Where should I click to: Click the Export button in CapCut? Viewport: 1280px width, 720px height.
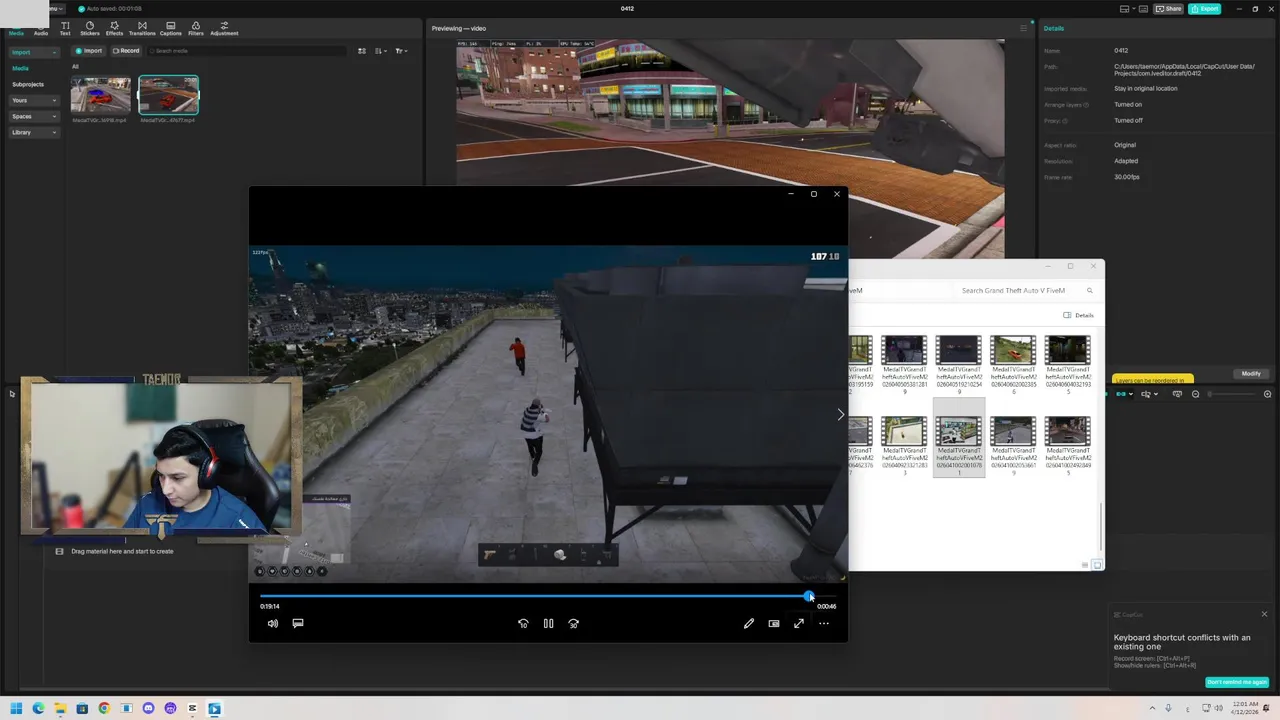pyautogui.click(x=1205, y=9)
